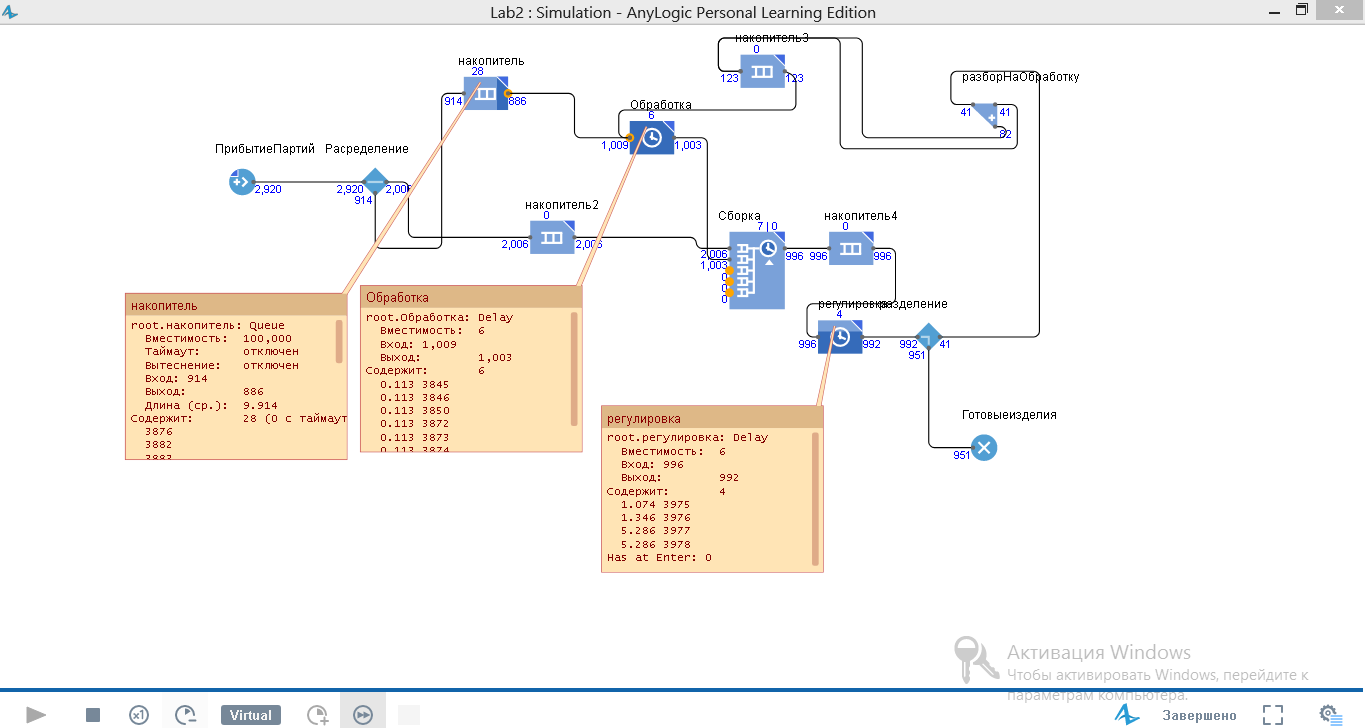Image resolution: width=1365 pixels, height=728 pixels.
Task: Click the накопитель3 queue block
Action: coord(762,72)
